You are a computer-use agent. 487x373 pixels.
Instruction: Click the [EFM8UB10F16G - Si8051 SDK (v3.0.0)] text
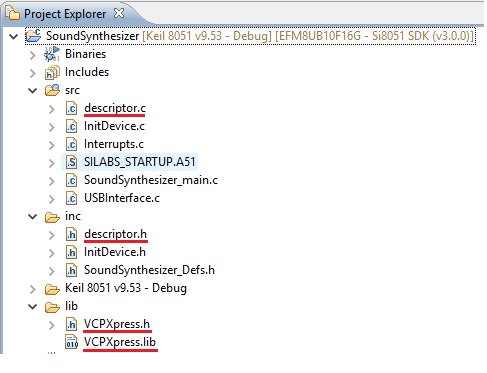click(374, 36)
